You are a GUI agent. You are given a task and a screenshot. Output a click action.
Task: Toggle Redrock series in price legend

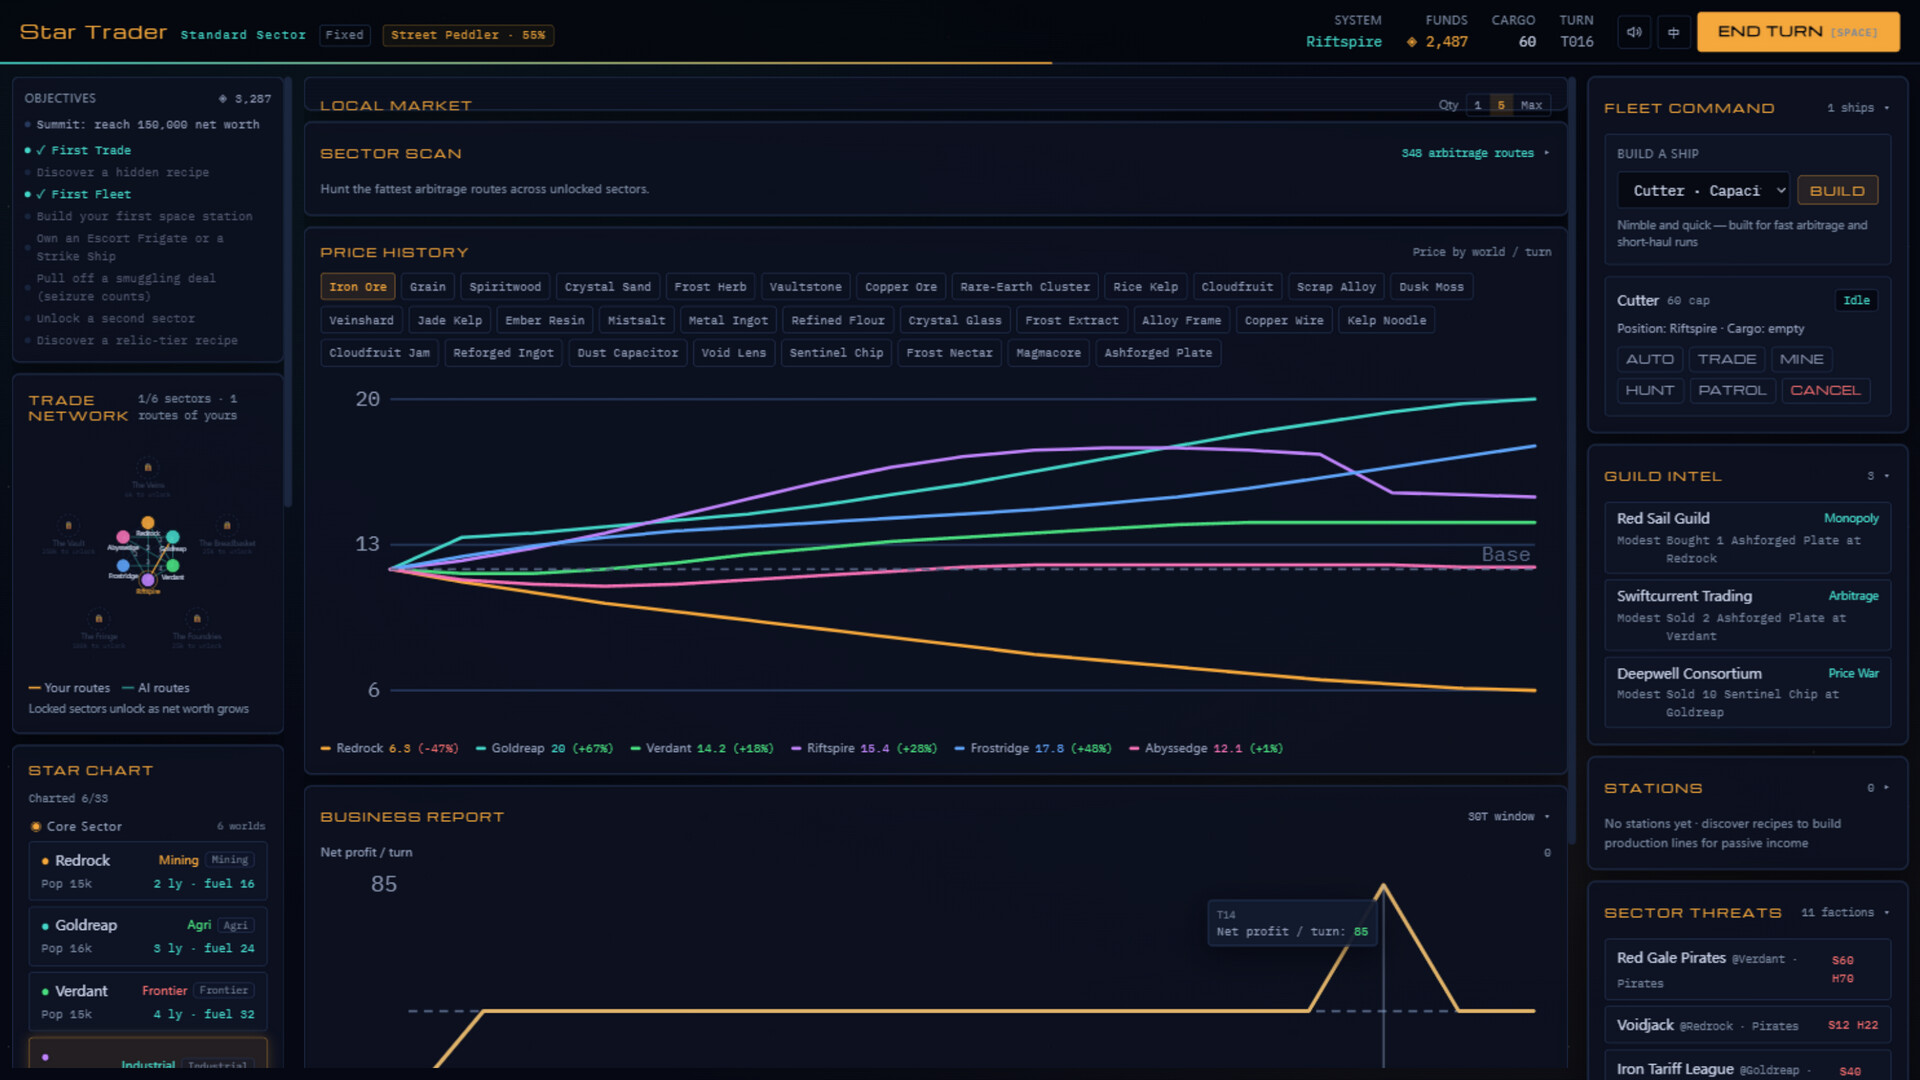(389, 748)
